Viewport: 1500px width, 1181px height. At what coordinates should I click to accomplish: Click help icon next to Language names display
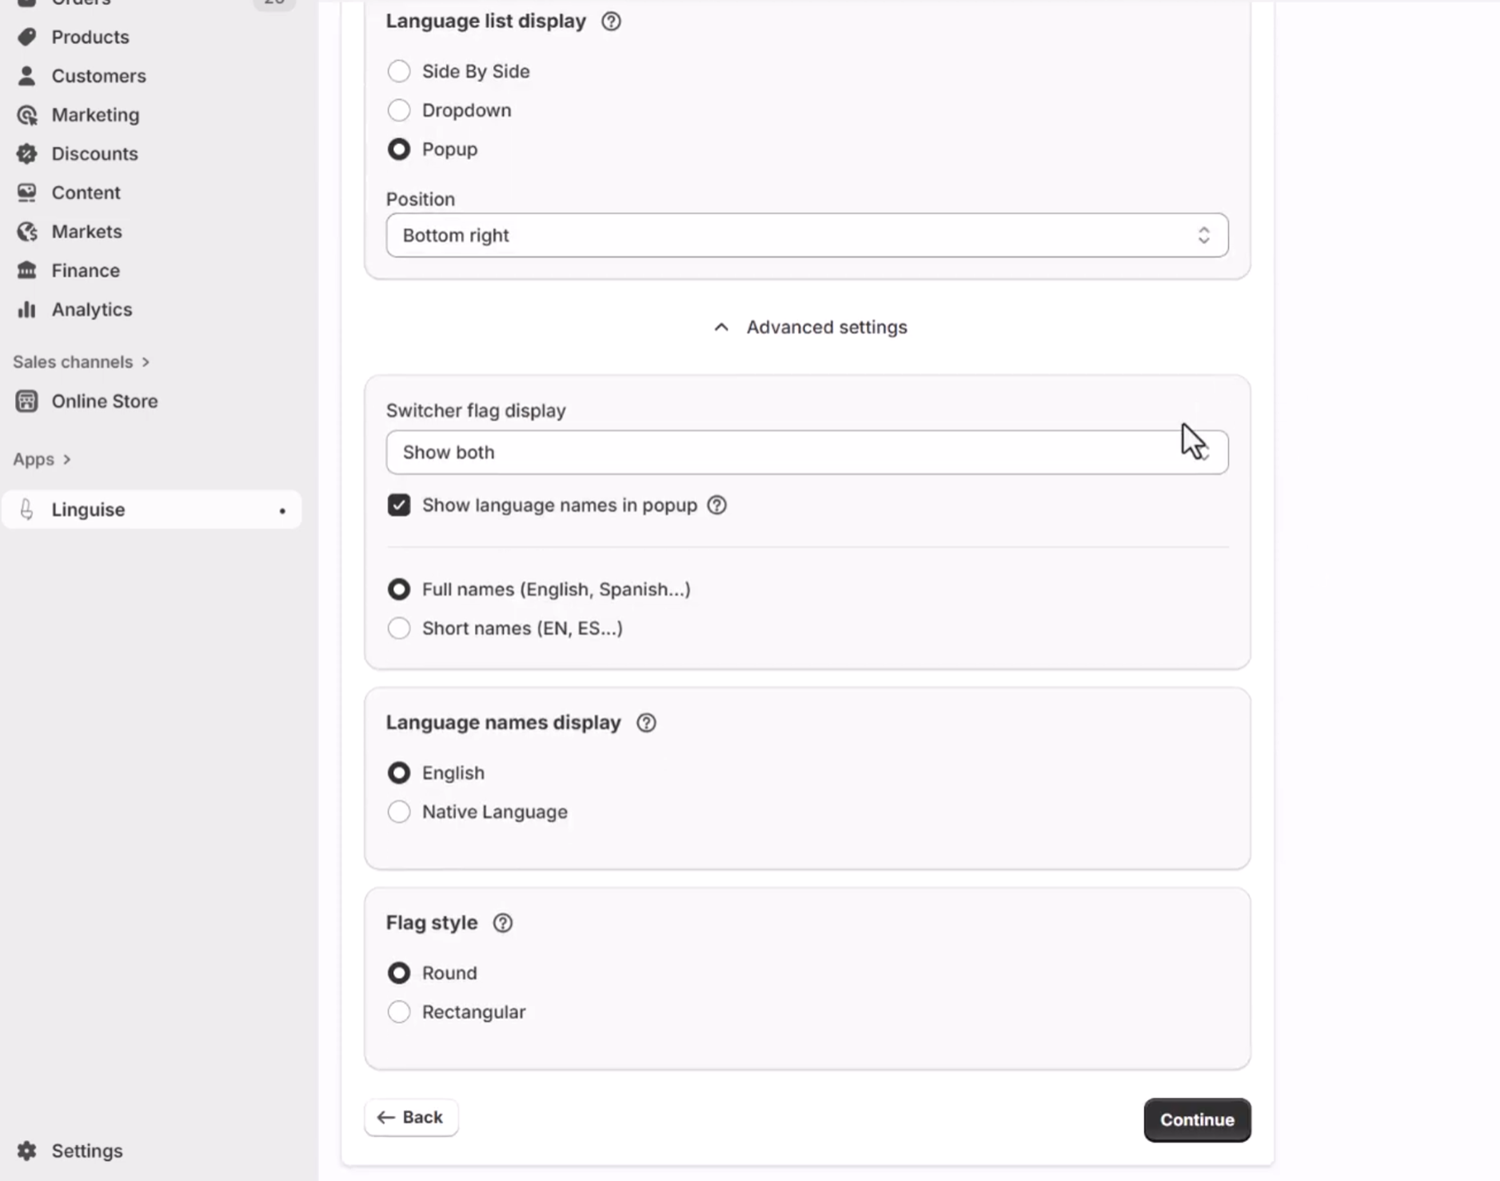[x=647, y=723]
